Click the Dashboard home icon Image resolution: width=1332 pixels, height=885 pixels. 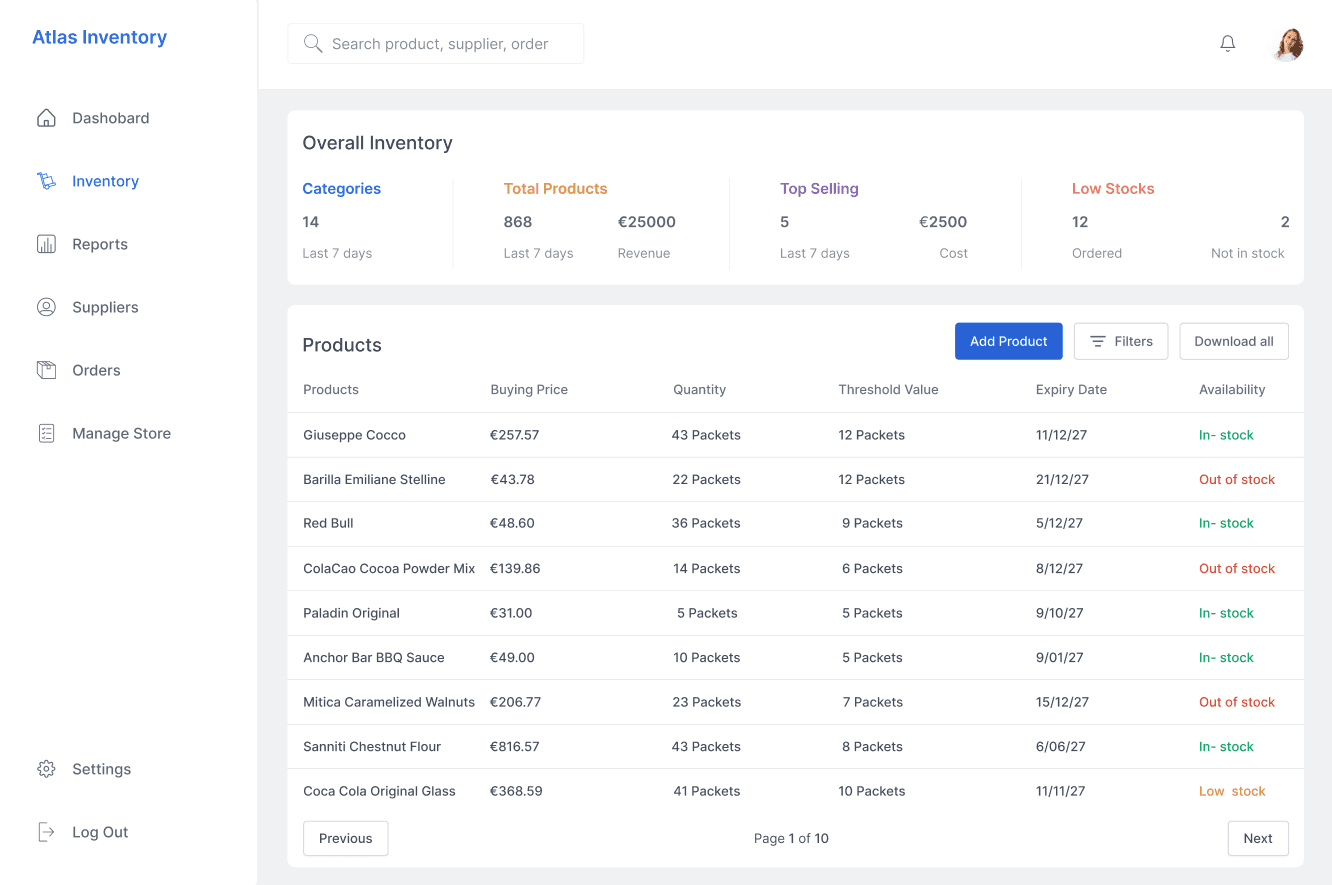[x=46, y=118]
